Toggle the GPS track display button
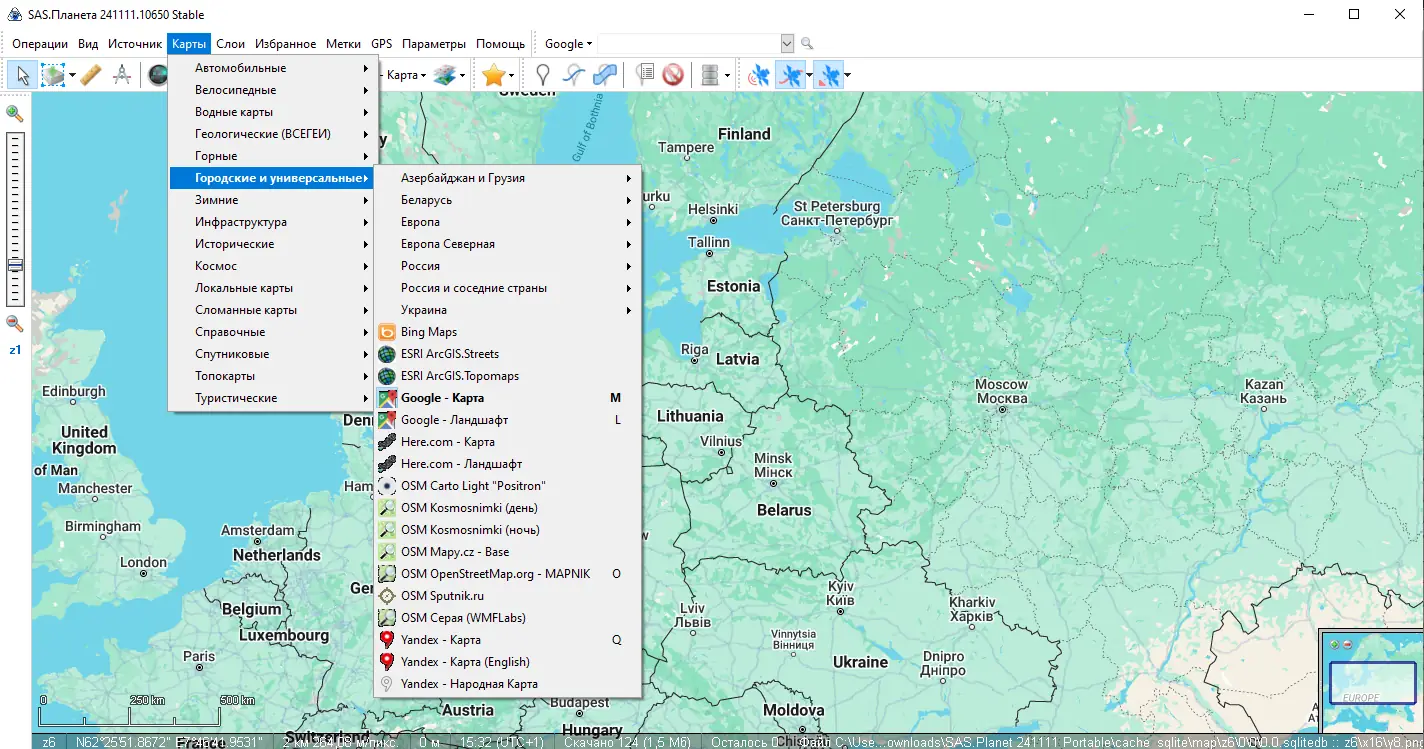The image size is (1424, 749). pyautogui.click(x=790, y=75)
